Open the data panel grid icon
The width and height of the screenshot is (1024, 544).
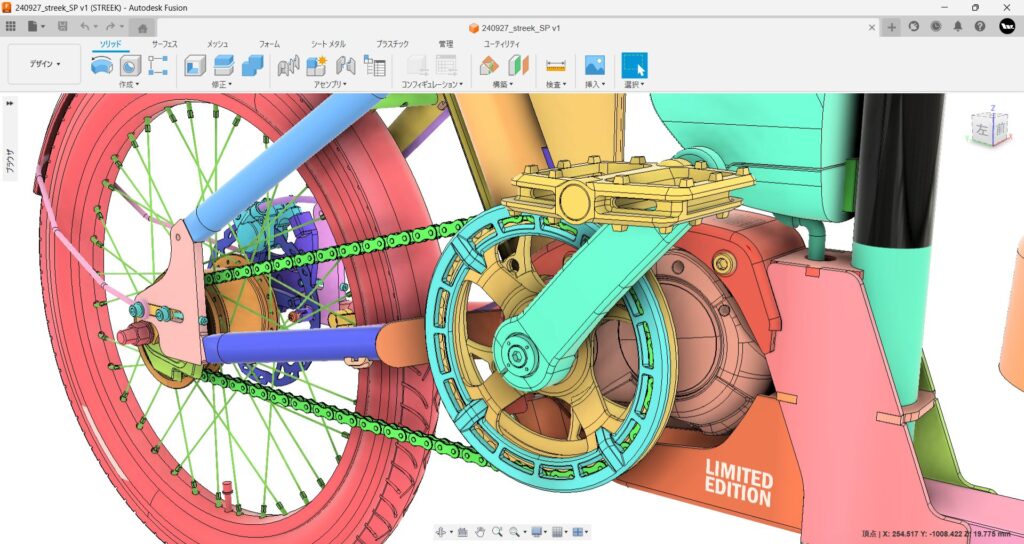pyautogui.click(x=10, y=27)
